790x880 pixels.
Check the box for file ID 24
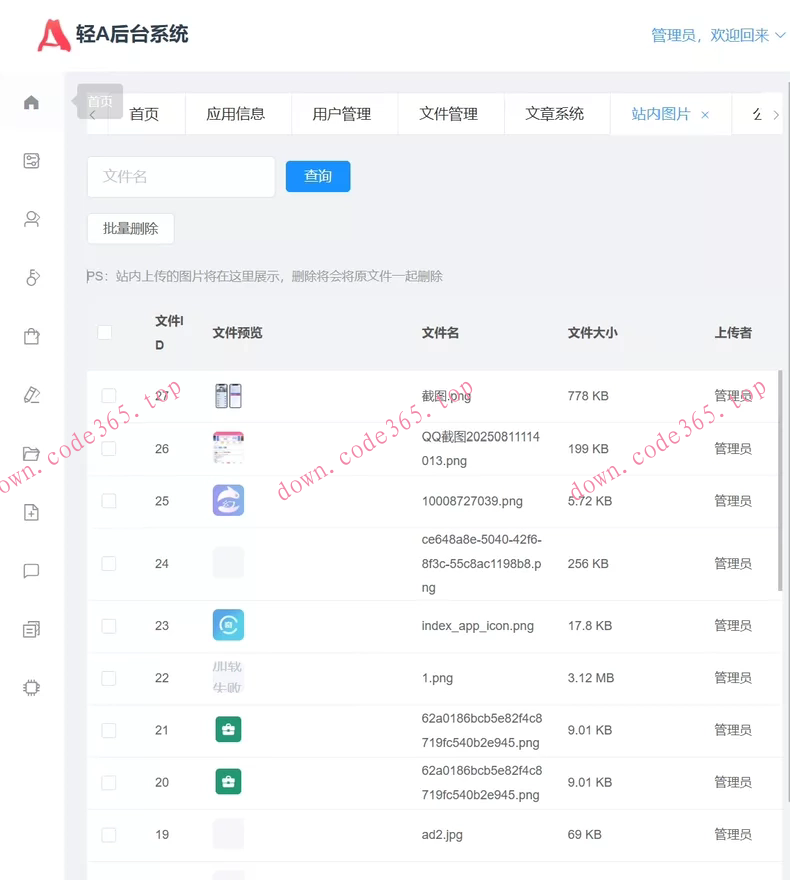109,563
